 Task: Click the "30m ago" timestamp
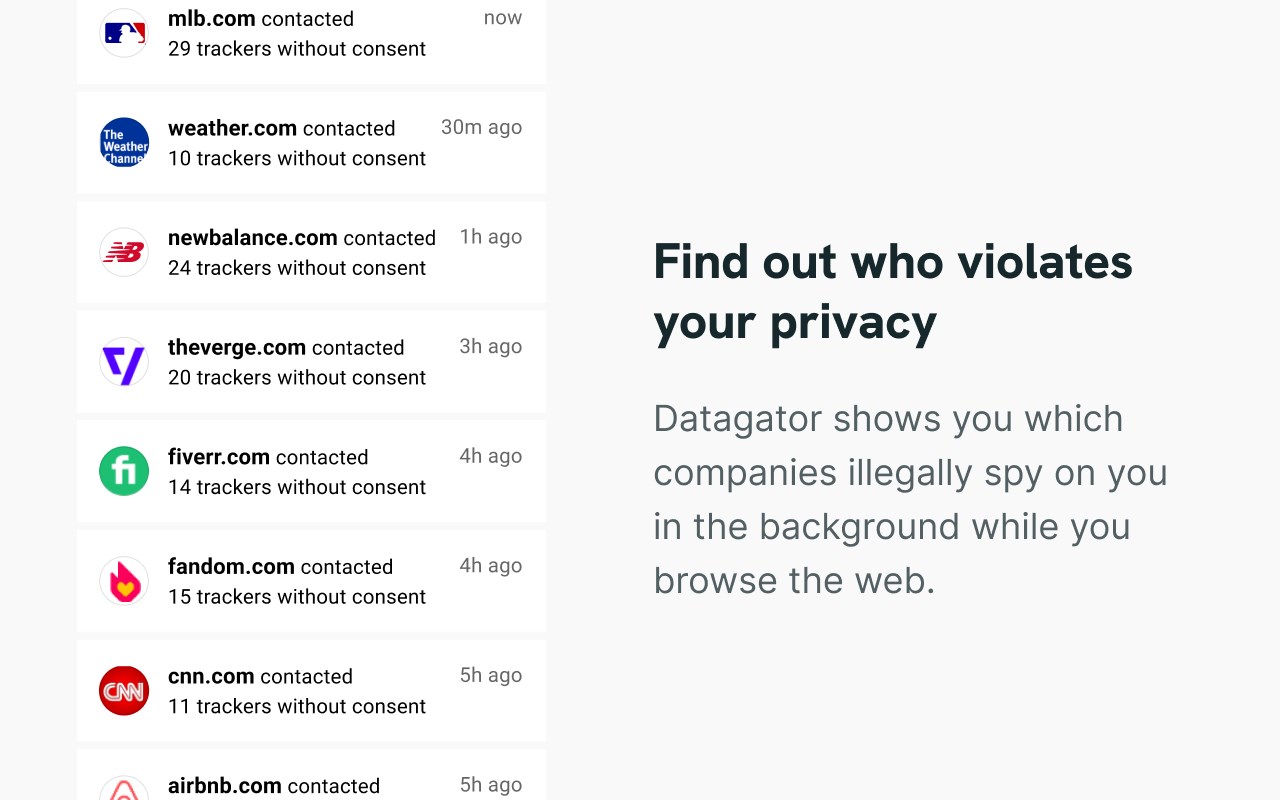[x=481, y=127]
